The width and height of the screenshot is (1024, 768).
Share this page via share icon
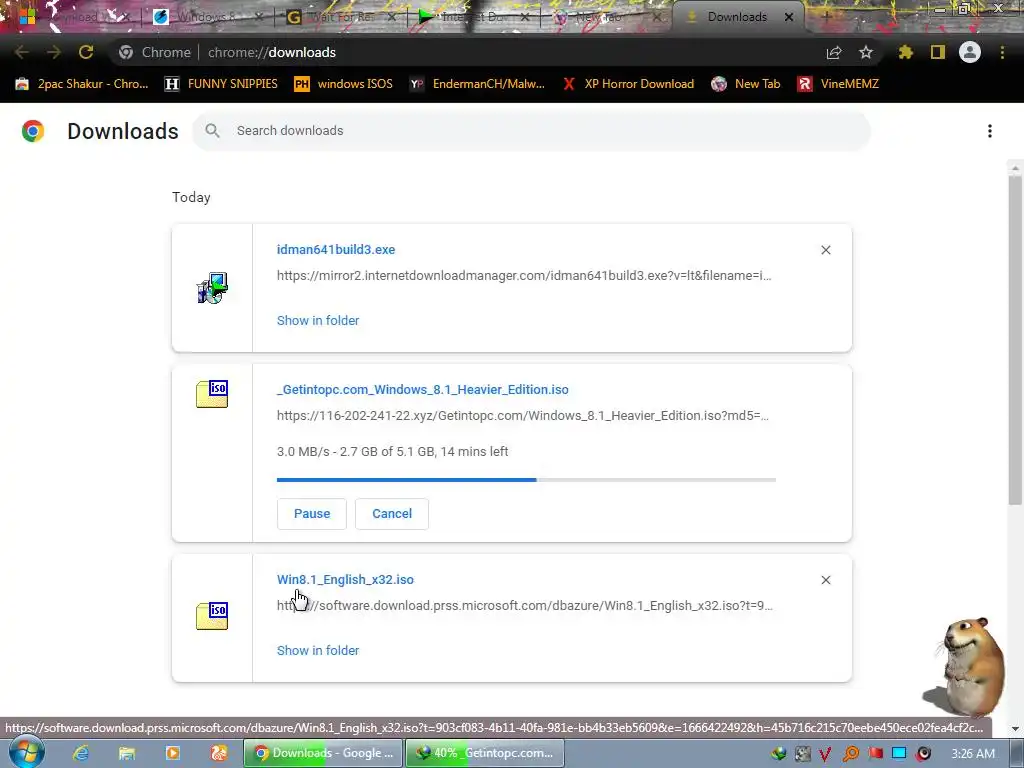click(834, 52)
